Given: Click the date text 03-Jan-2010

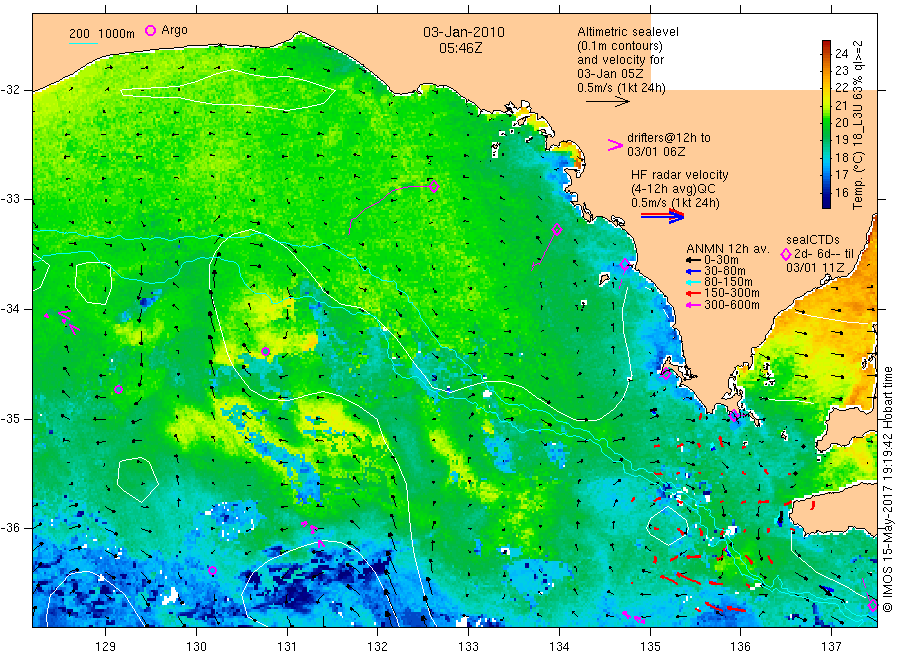Looking at the screenshot, I should (x=464, y=32).
